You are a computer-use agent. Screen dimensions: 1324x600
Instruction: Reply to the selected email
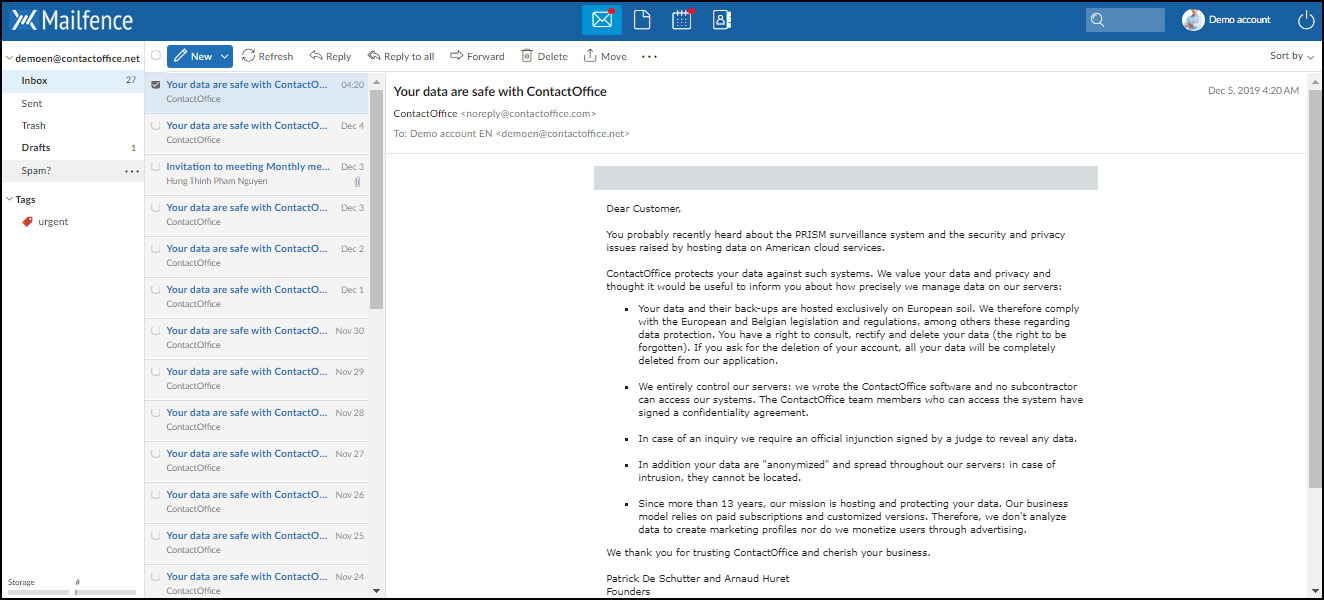(x=330, y=56)
